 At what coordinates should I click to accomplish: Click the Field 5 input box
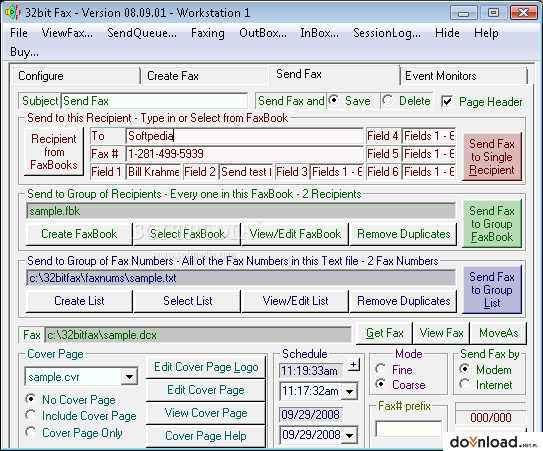pos(429,153)
